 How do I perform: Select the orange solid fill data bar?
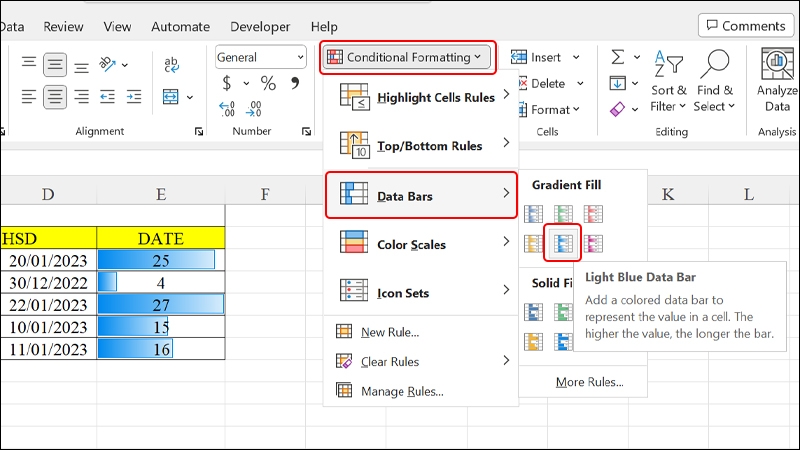coord(533,341)
